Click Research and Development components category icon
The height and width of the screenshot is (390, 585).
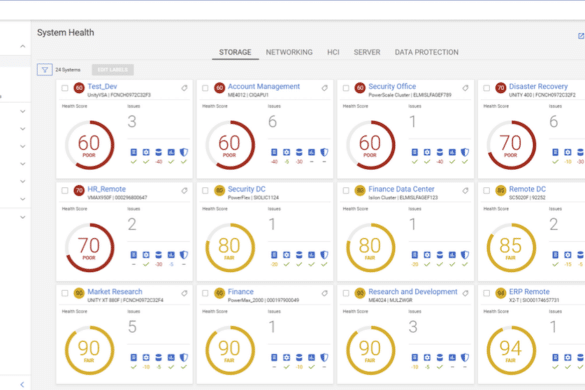(414, 358)
